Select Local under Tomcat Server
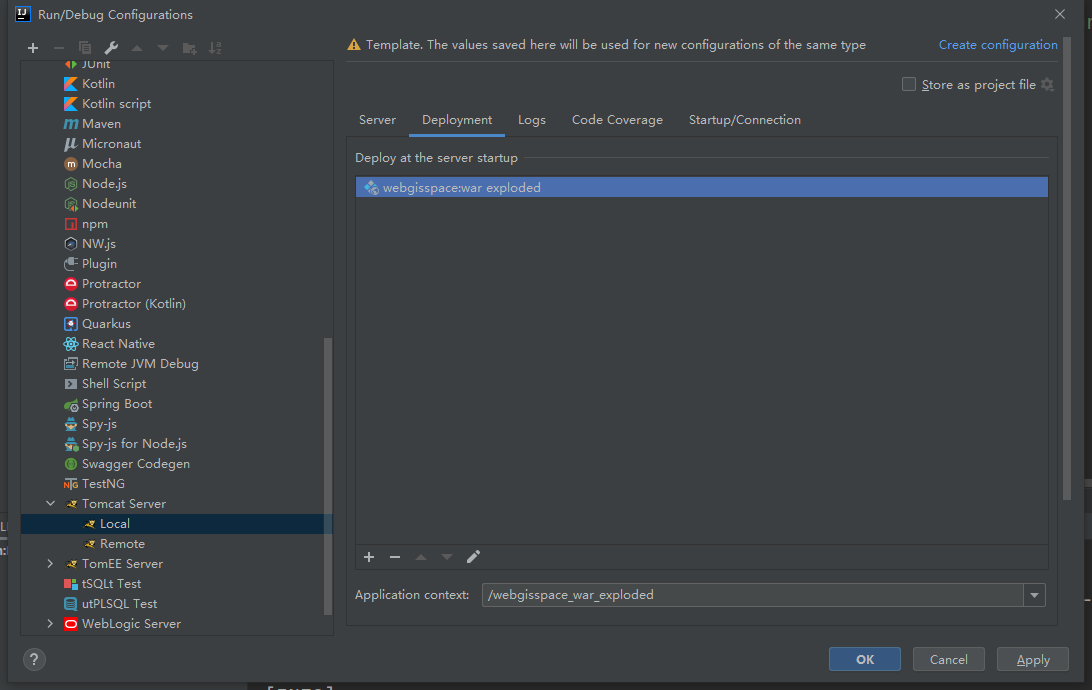The width and height of the screenshot is (1092, 690). point(114,524)
